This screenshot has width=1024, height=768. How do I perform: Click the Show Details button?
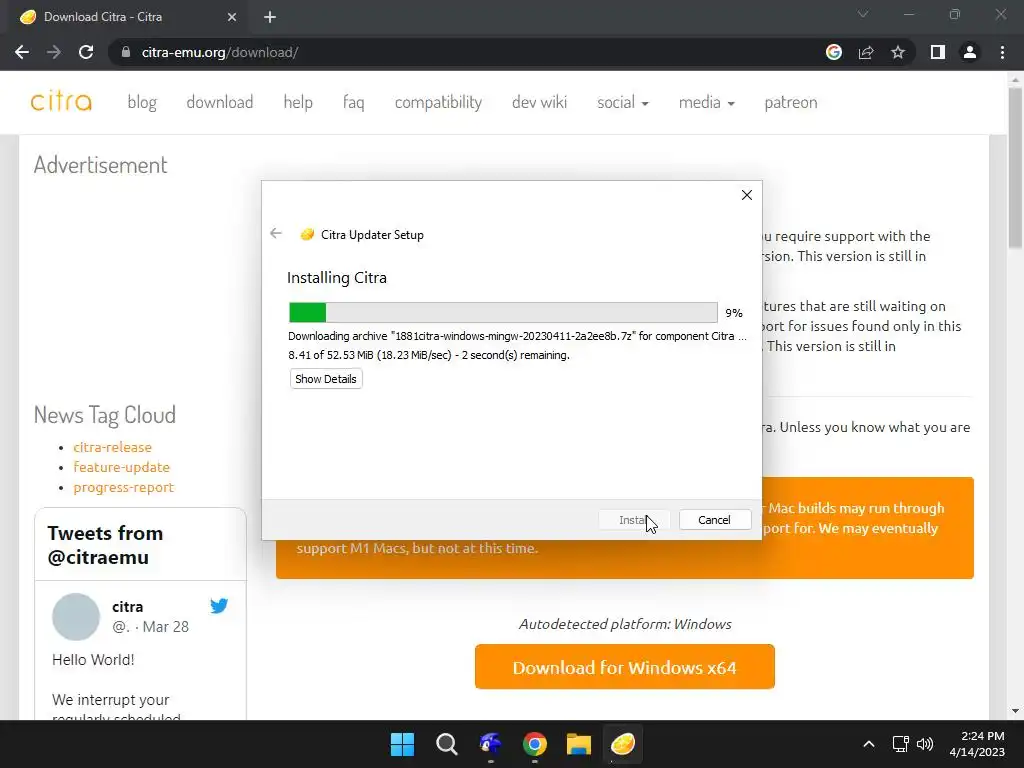[x=326, y=379]
